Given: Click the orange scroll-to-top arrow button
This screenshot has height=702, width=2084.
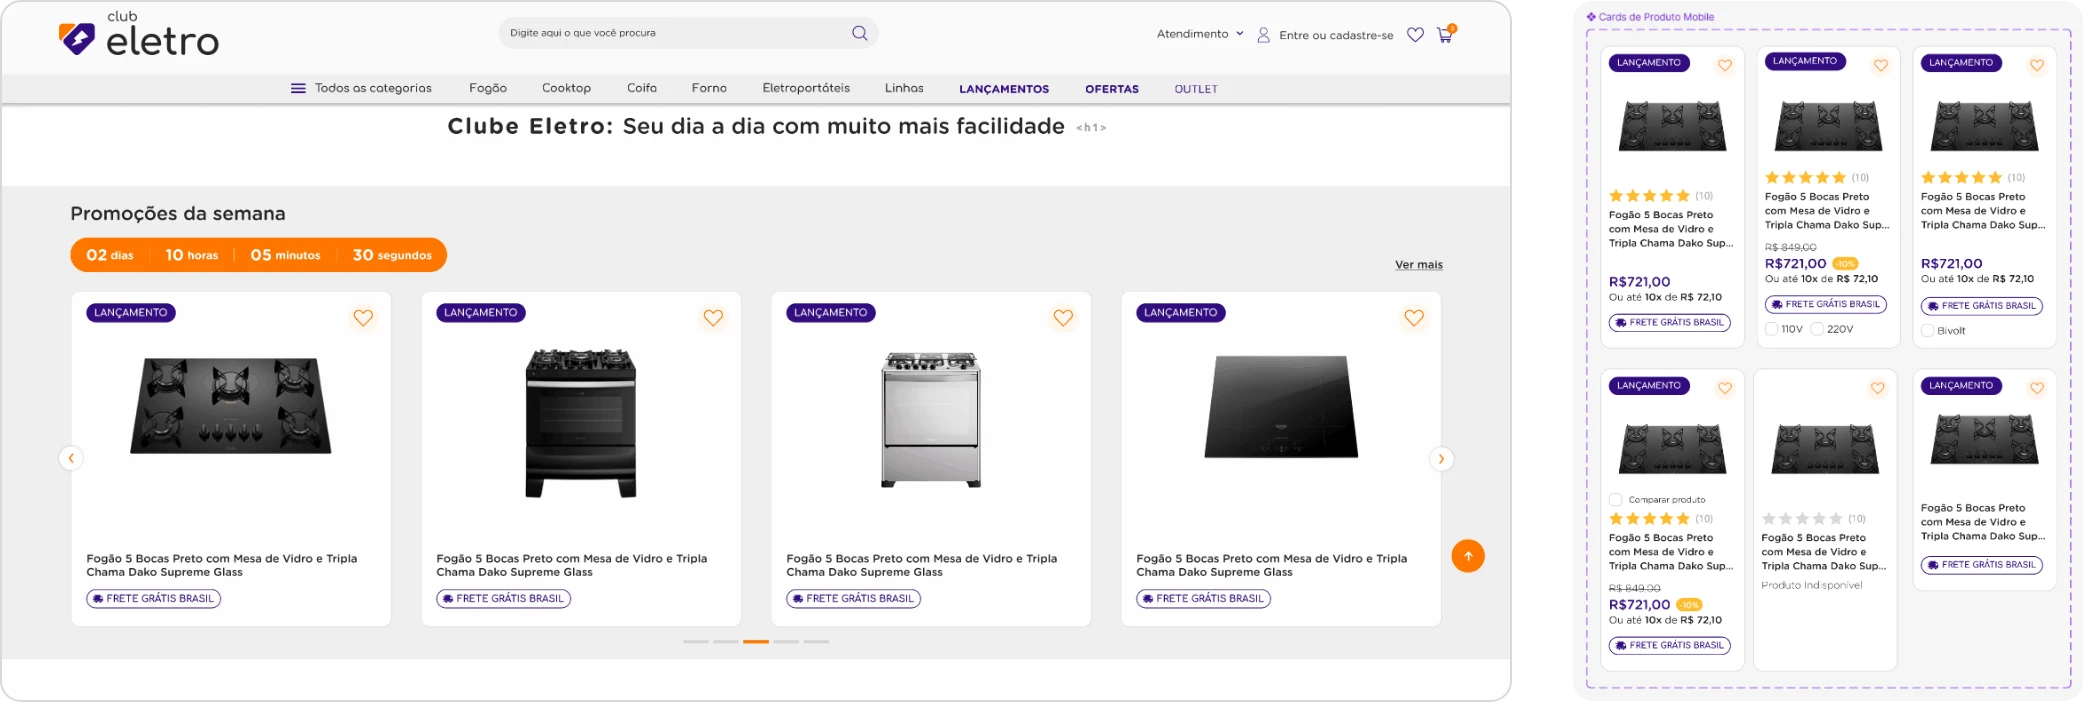Looking at the screenshot, I should (x=1468, y=556).
